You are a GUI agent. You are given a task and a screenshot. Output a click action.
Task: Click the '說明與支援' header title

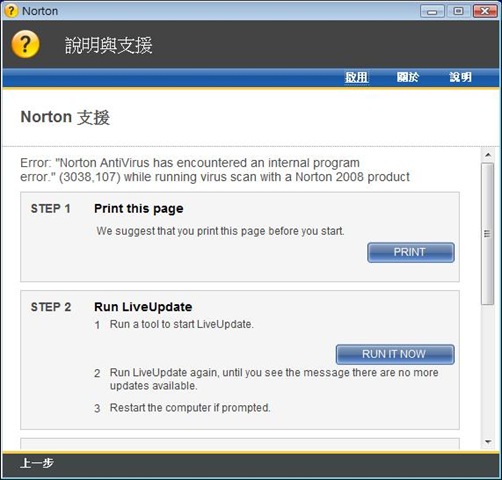(109, 45)
